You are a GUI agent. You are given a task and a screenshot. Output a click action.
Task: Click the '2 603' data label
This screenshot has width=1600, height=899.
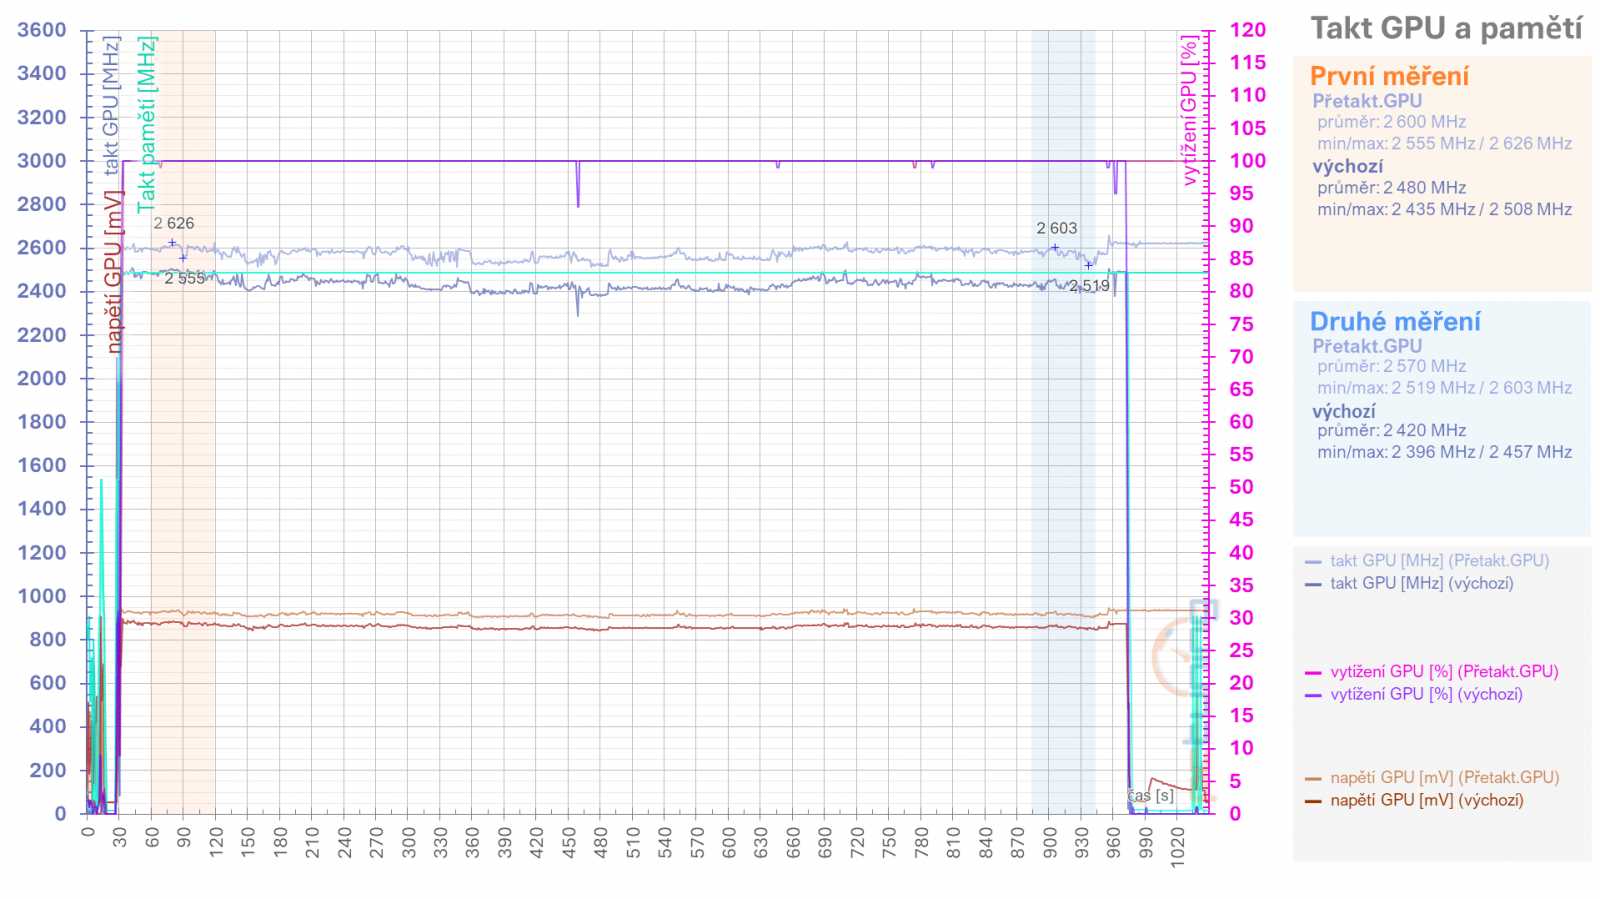pyautogui.click(x=1057, y=229)
